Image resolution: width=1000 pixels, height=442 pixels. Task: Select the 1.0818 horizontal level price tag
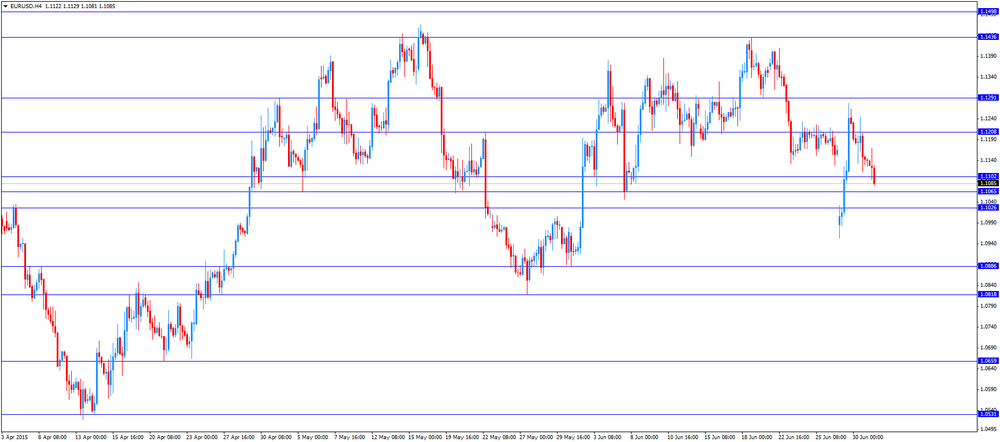[x=988, y=294]
